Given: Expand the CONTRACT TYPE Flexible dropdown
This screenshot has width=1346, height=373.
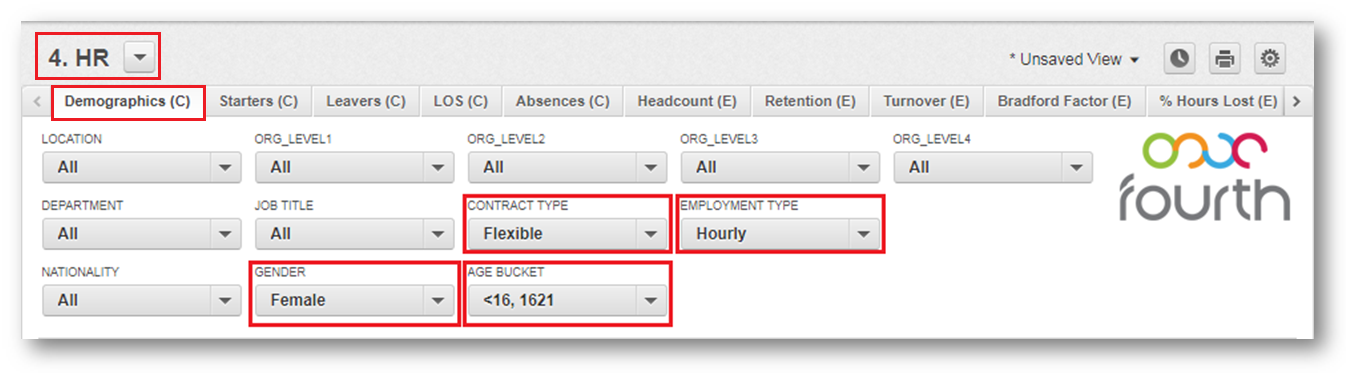Looking at the screenshot, I should 567,233.
